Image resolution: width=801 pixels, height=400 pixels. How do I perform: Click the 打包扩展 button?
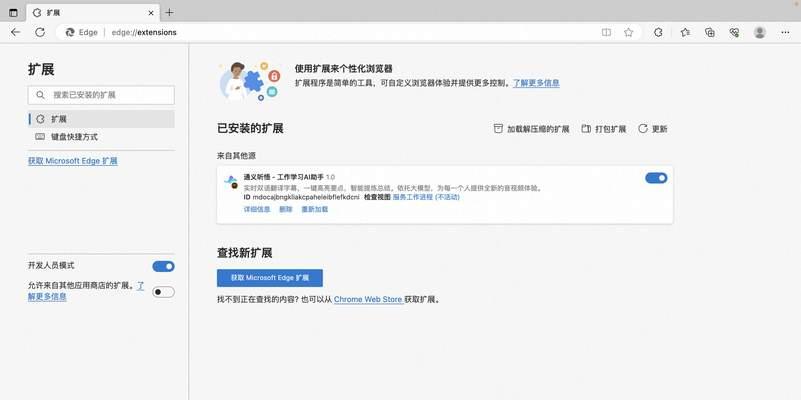(604, 129)
